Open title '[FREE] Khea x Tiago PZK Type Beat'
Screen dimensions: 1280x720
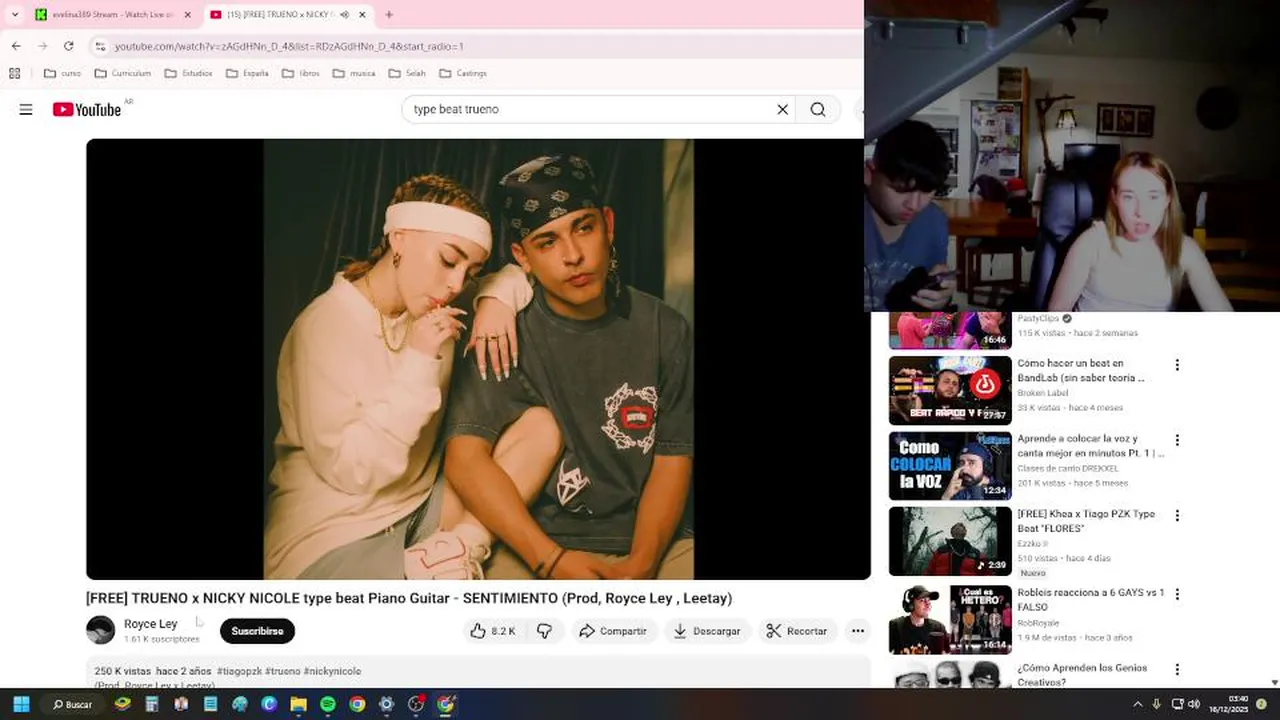1086,520
